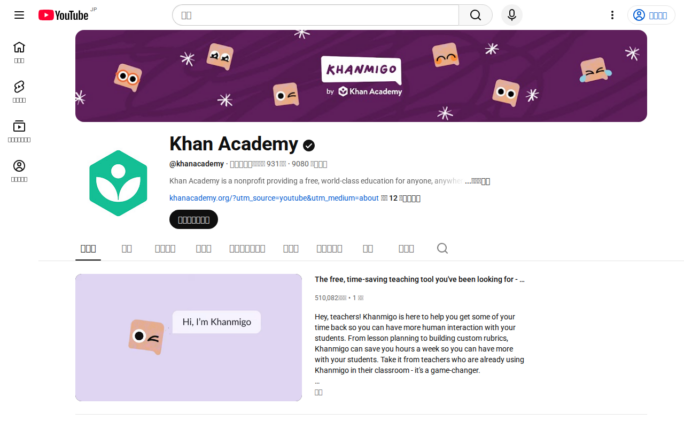The image size is (684, 428).
Task: Select the third channel tab
Action: [x=165, y=249]
